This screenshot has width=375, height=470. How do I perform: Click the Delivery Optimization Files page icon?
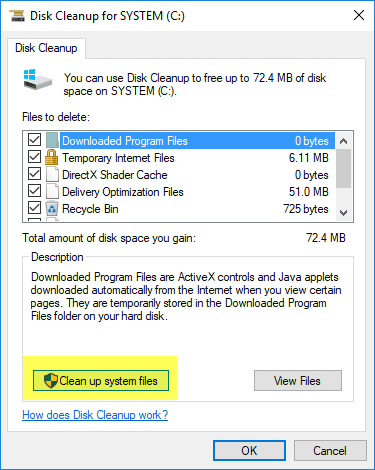pyautogui.click(x=52, y=191)
